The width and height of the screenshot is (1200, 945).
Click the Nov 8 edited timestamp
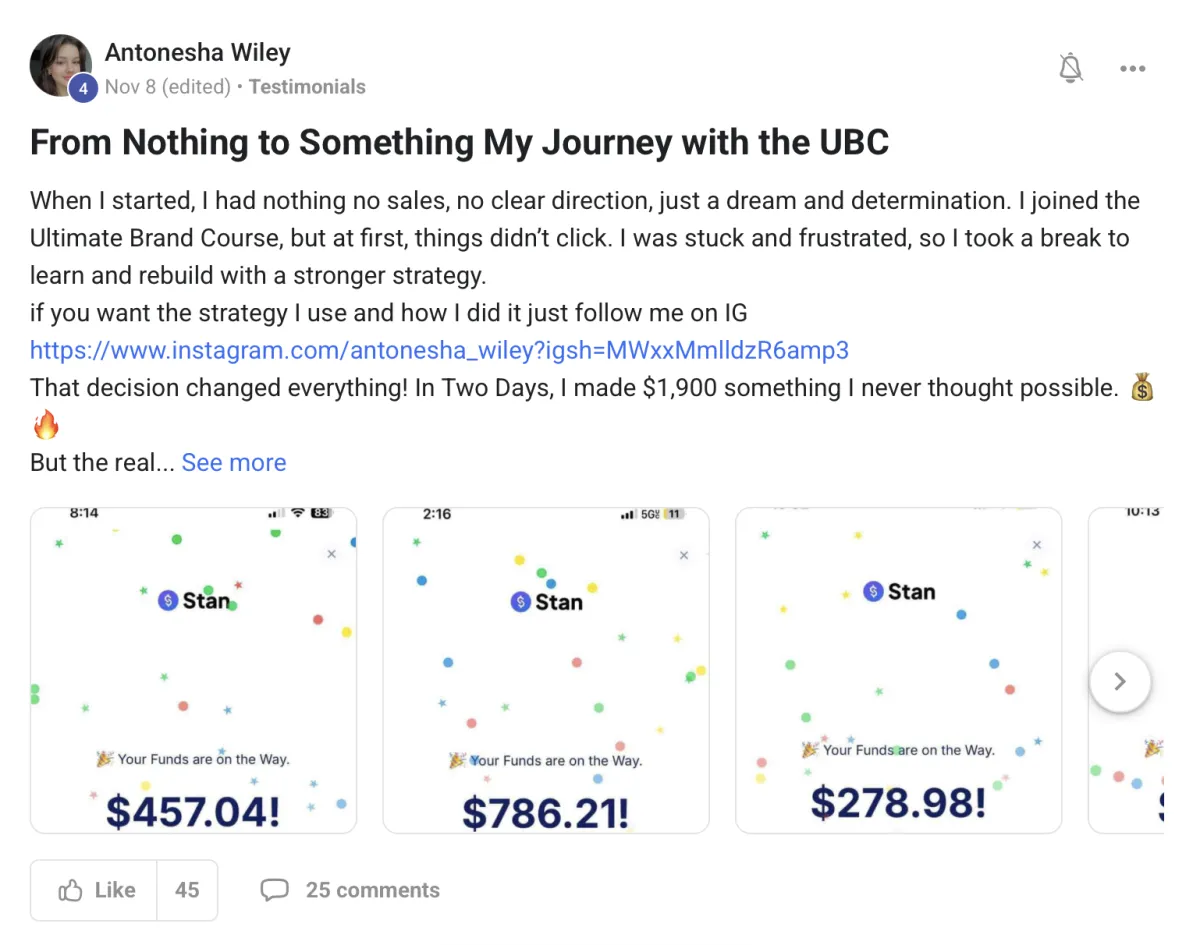pyautogui.click(x=167, y=87)
